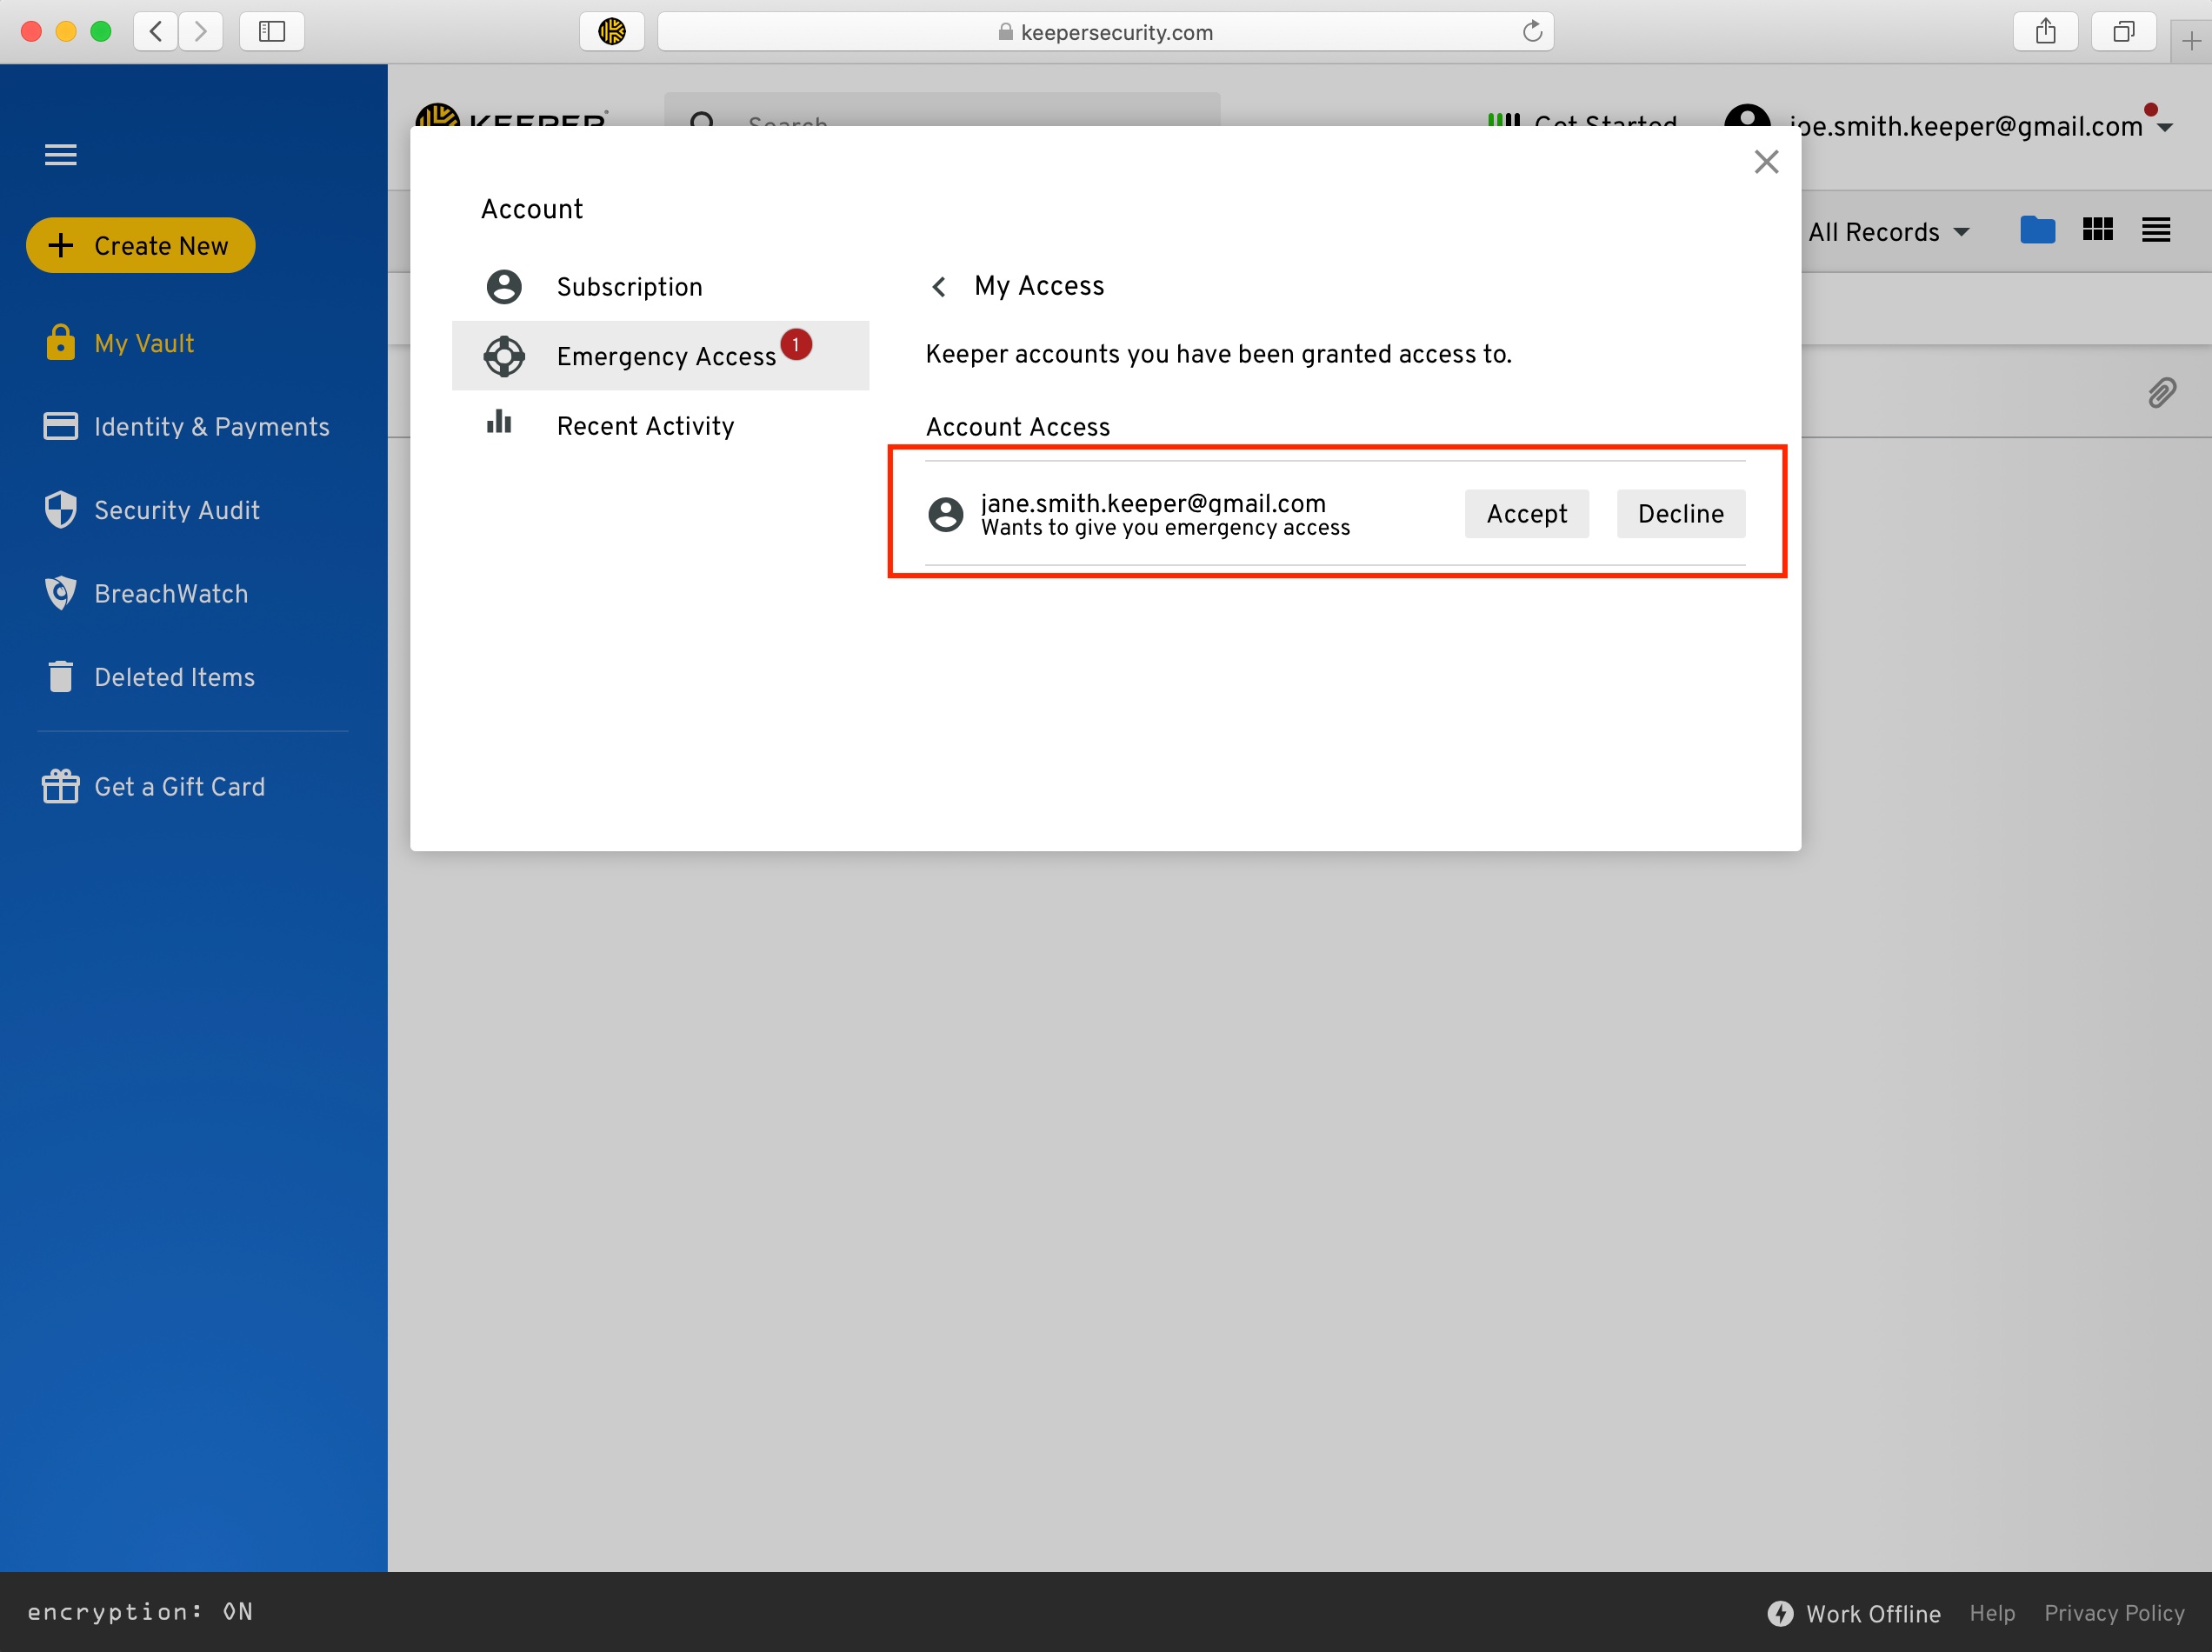Viewport: 2212px width, 1652px height.
Task: Decline emergency access from jane.smith.keeper
Action: pos(1680,514)
